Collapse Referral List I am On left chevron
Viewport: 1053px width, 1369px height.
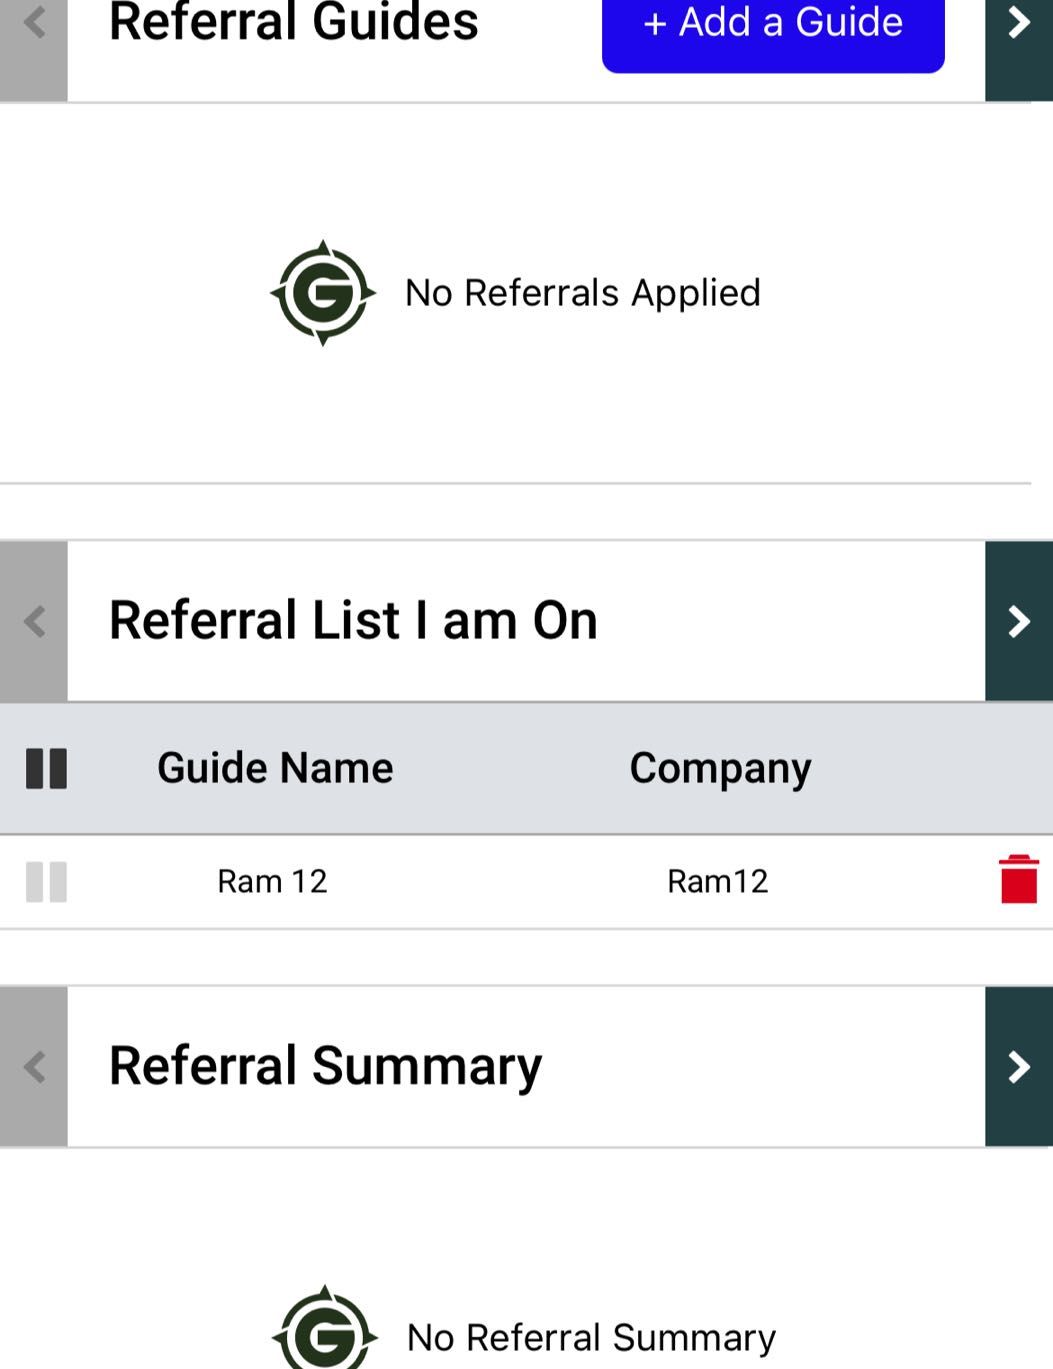pos(34,621)
